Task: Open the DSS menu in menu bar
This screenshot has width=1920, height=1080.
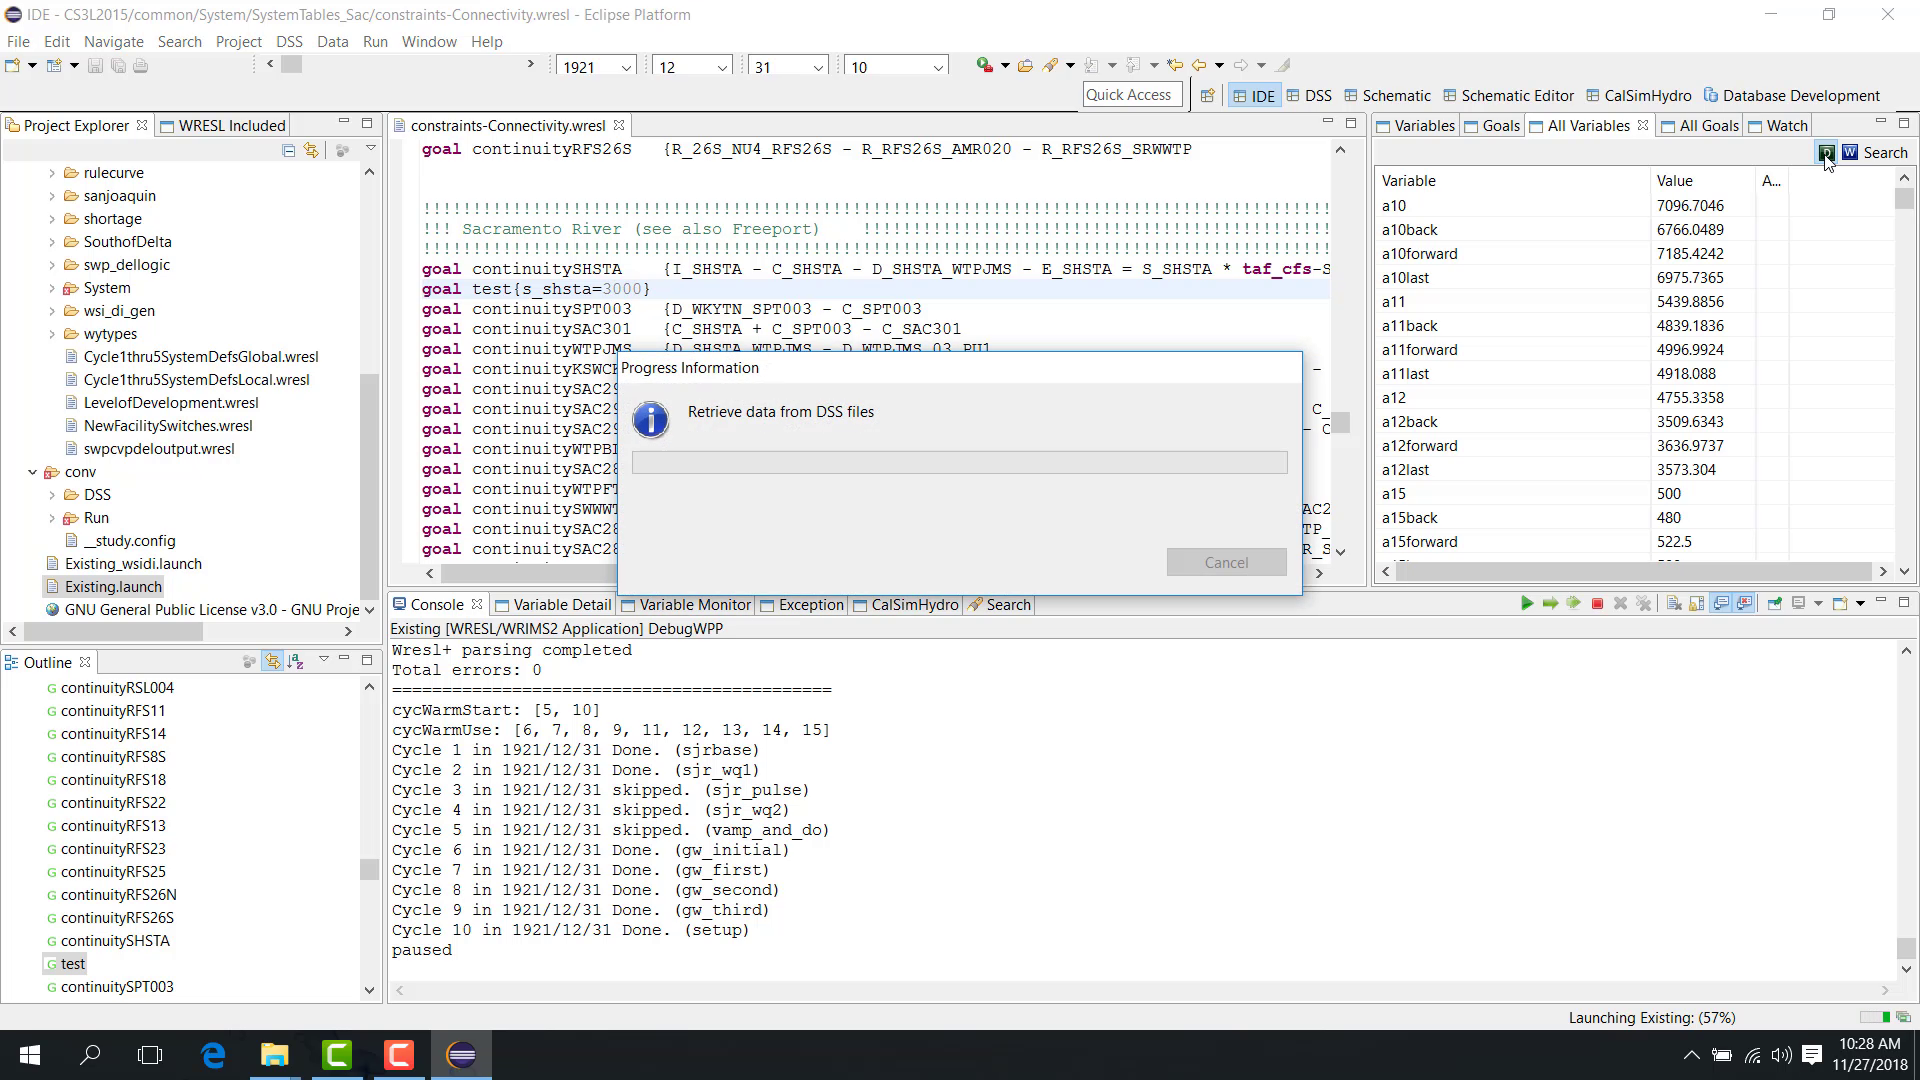Action: (x=289, y=42)
